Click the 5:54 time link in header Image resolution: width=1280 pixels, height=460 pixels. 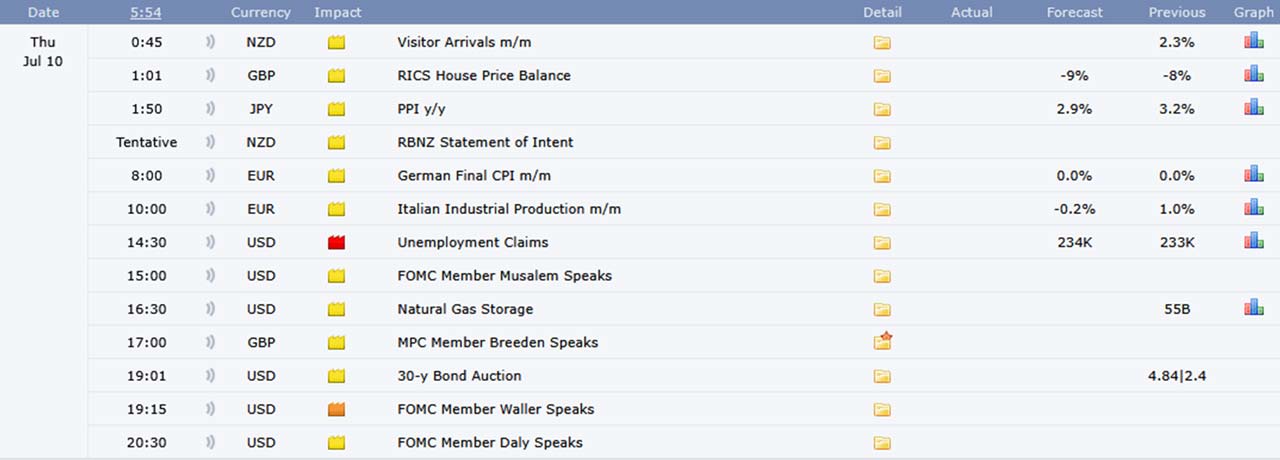[146, 12]
